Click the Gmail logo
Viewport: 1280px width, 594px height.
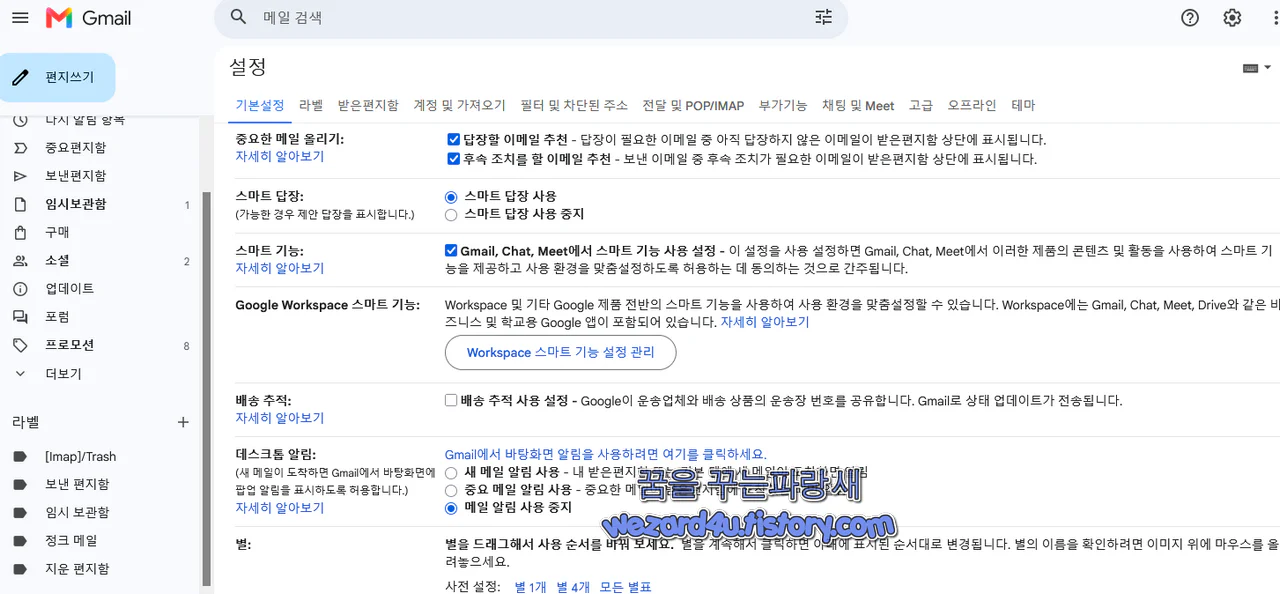[x=89, y=18]
